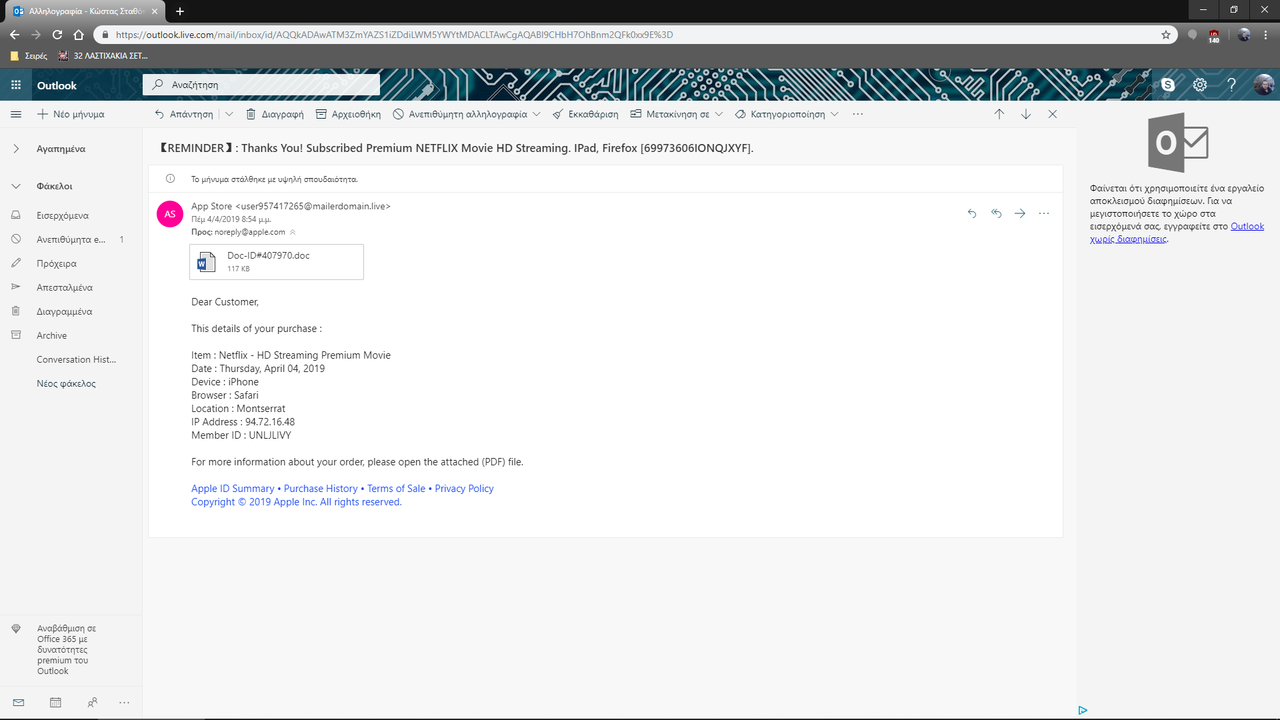Image resolution: width=1280 pixels, height=720 pixels.
Task: Reload the page with browser refresh
Action: (57, 34)
